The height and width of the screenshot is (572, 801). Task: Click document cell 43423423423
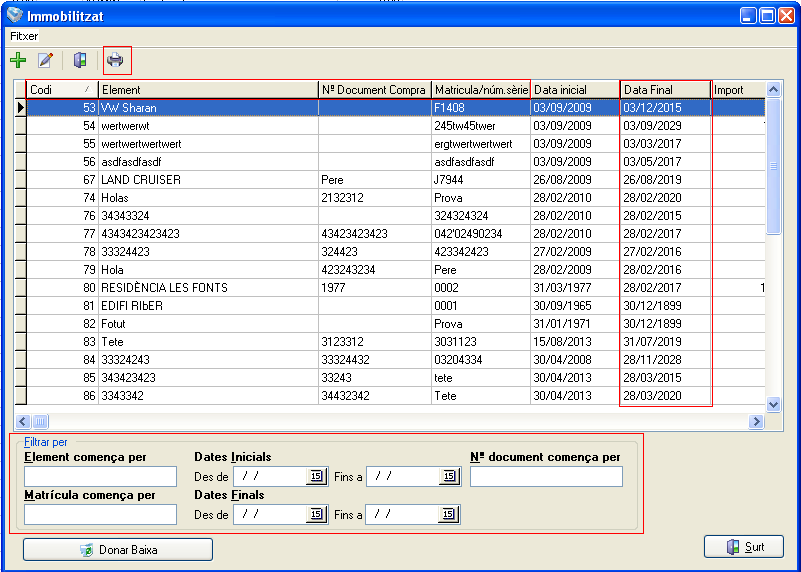tap(375, 233)
